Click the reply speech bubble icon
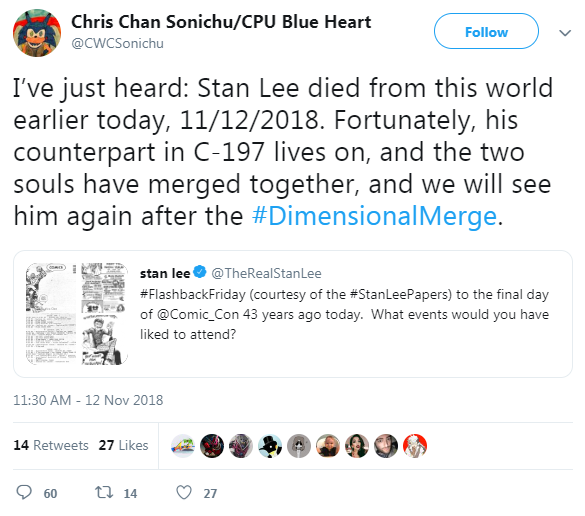The height and width of the screenshot is (516, 585). click(x=24, y=492)
